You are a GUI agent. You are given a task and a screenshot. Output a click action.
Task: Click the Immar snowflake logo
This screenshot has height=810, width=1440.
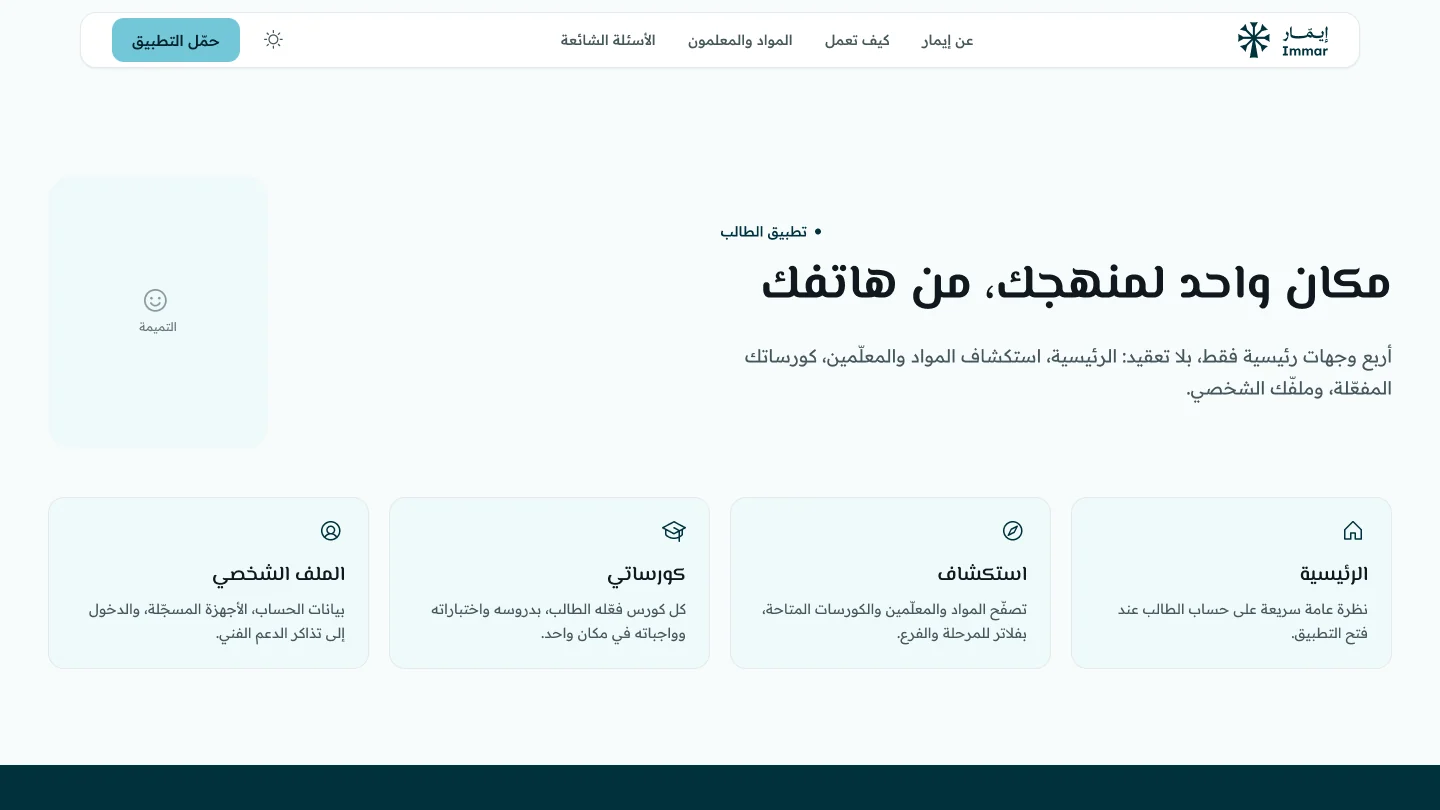coord(1253,40)
